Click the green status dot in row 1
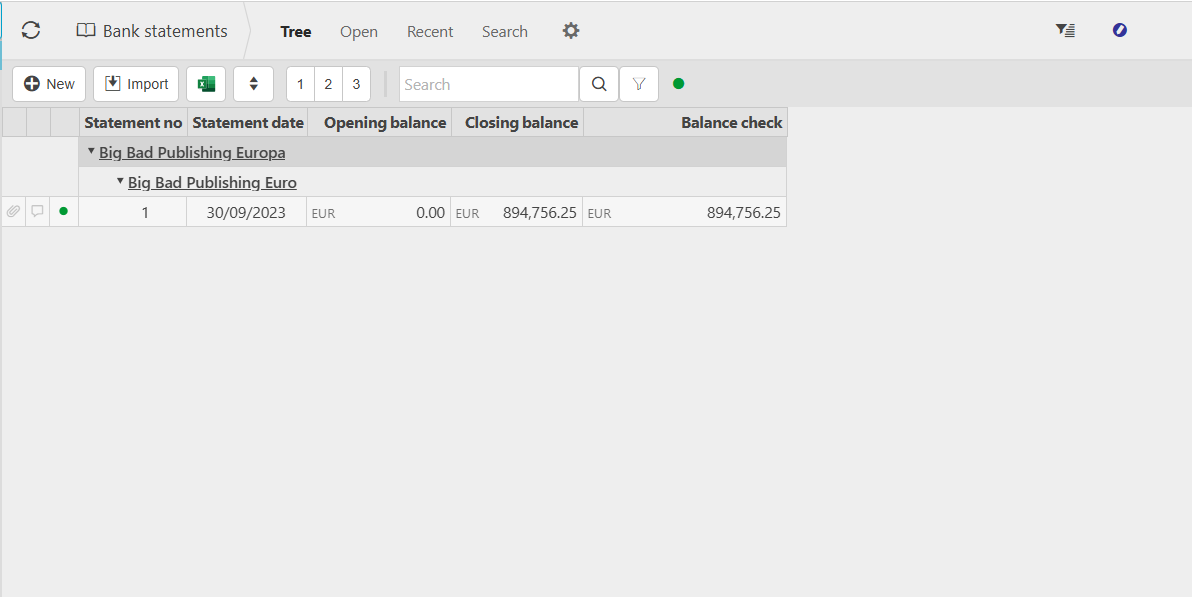Image resolution: width=1192 pixels, height=597 pixels. click(x=64, y=211)
